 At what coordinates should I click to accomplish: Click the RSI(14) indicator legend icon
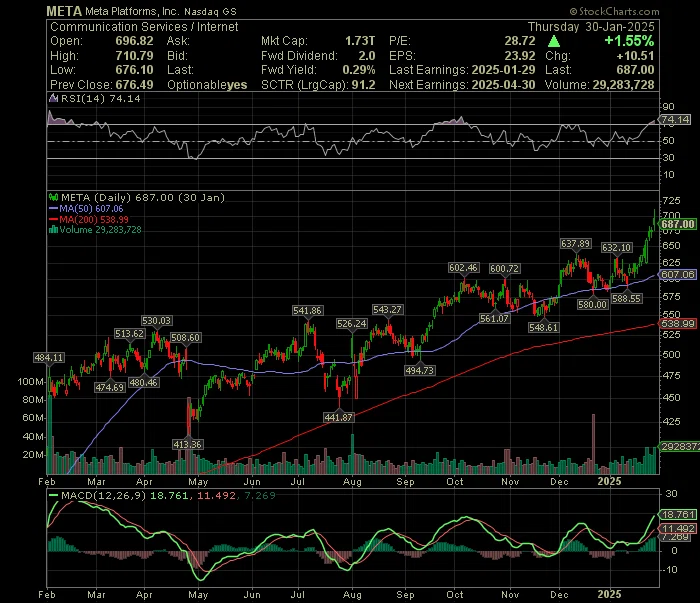pos(53,98)
